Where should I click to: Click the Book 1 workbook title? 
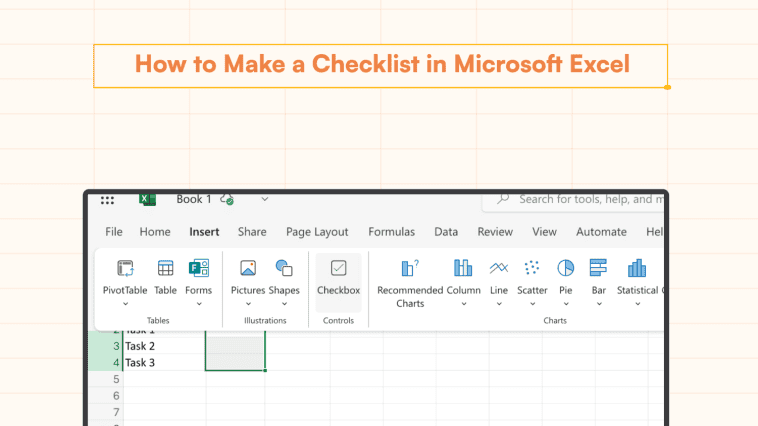(194, 200)
